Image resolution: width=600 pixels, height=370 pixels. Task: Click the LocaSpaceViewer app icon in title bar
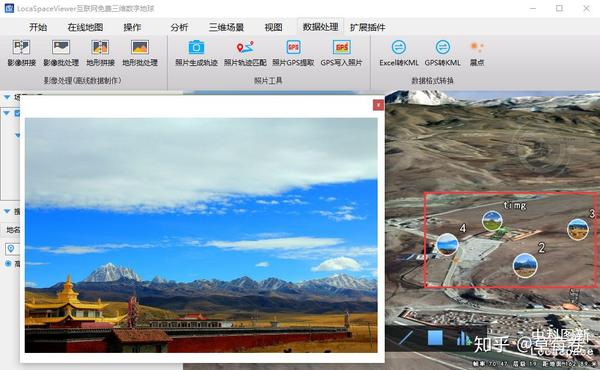(x=9, y=8)
